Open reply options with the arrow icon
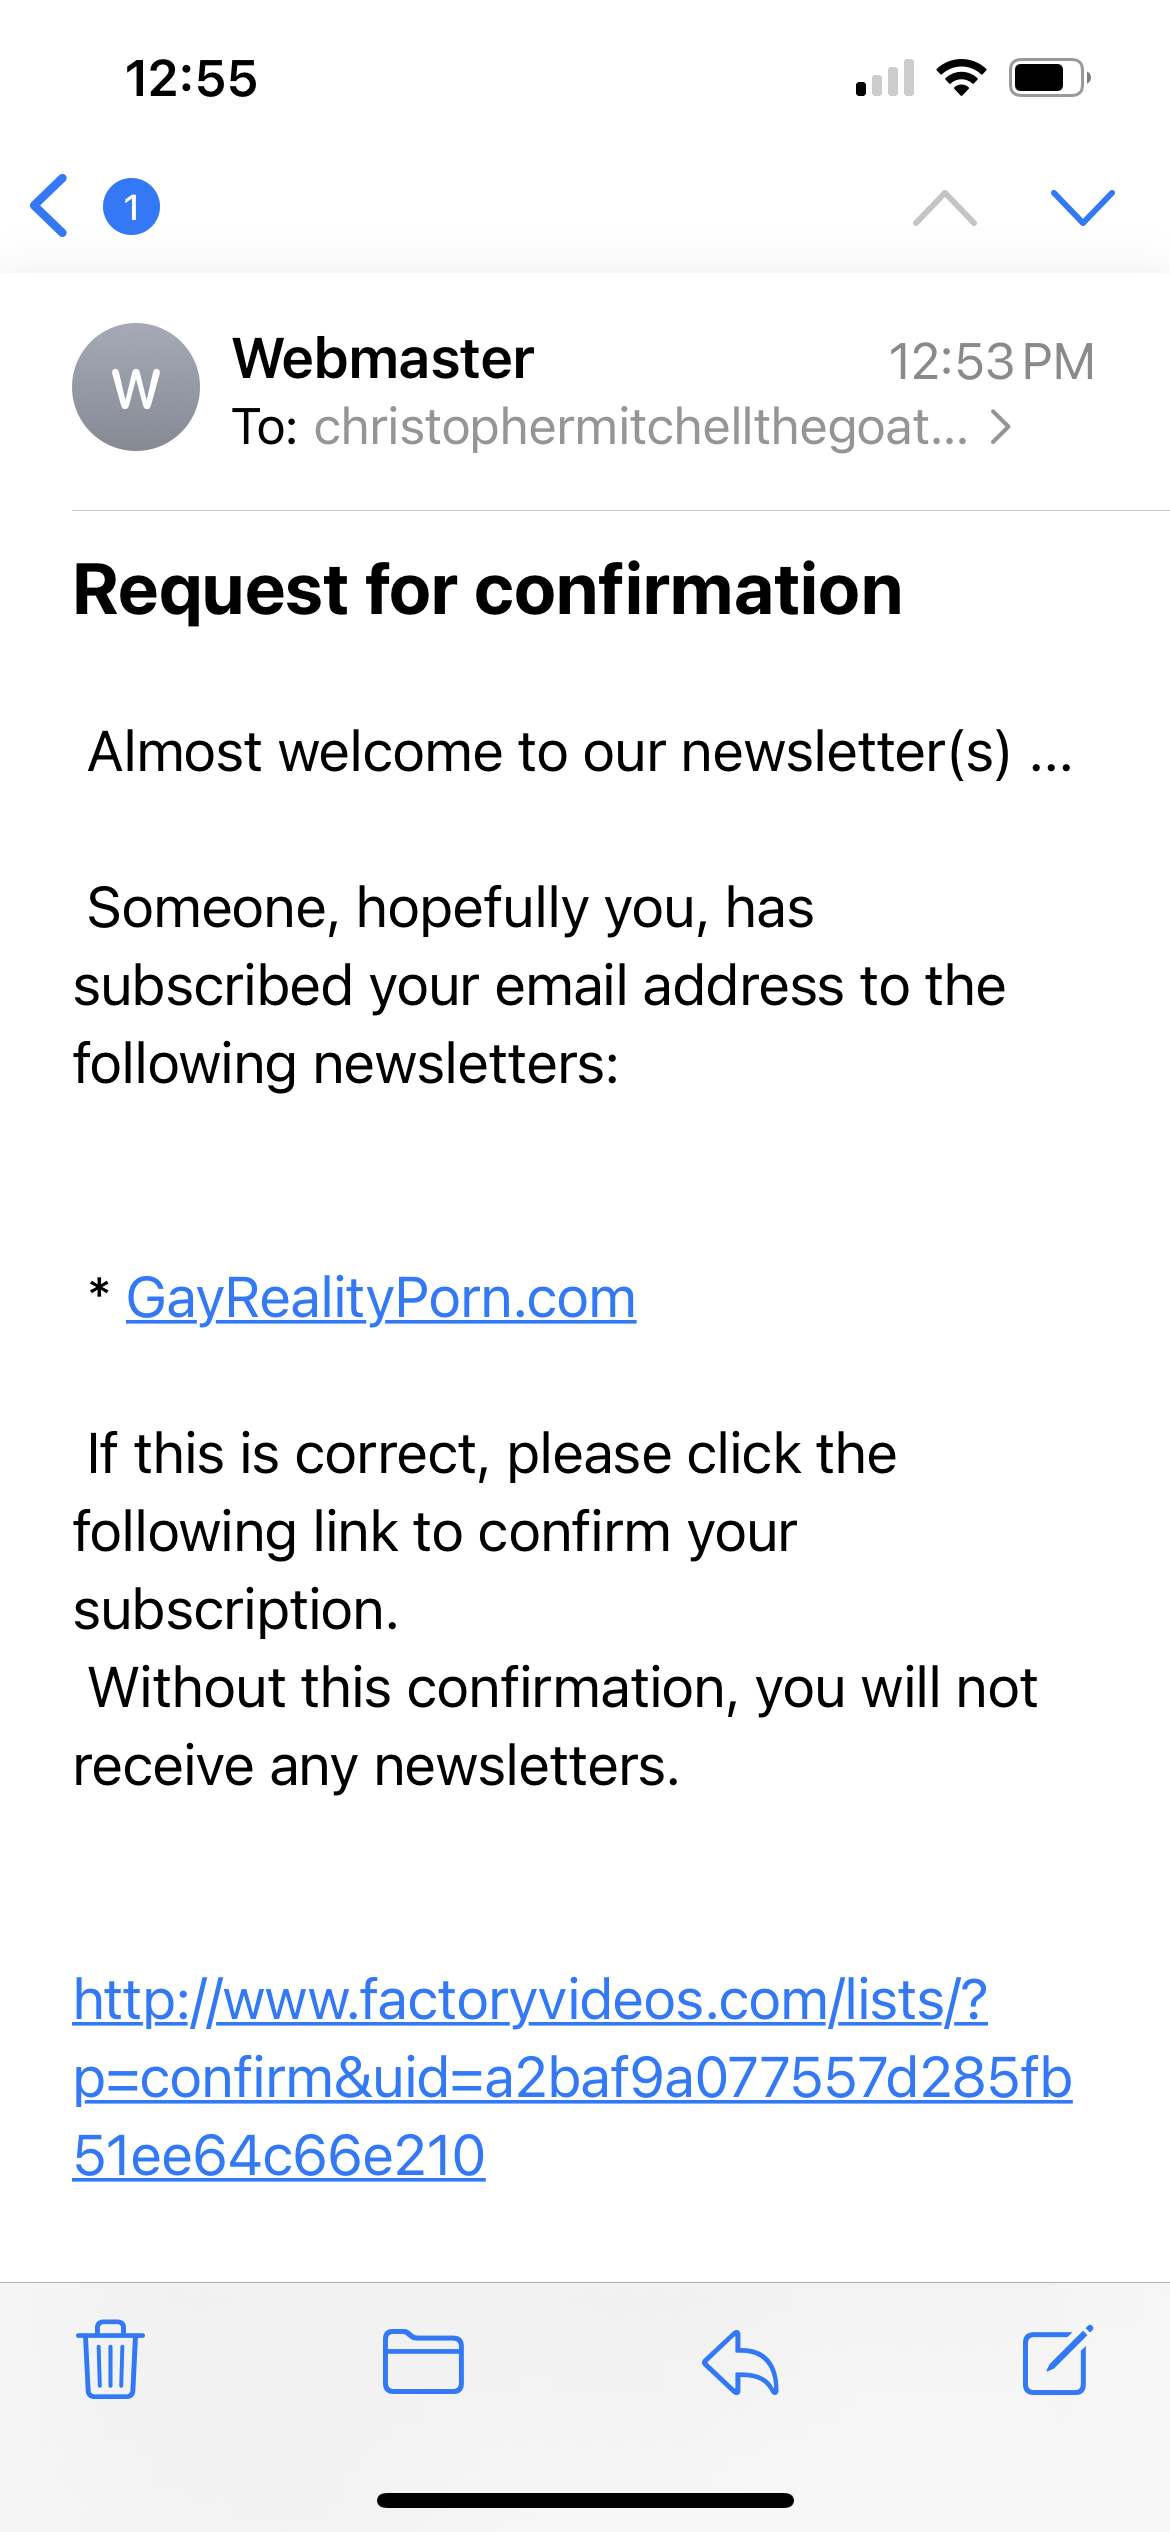The height and width of the screenshot is (2532, 1170). click(740, 2362)
